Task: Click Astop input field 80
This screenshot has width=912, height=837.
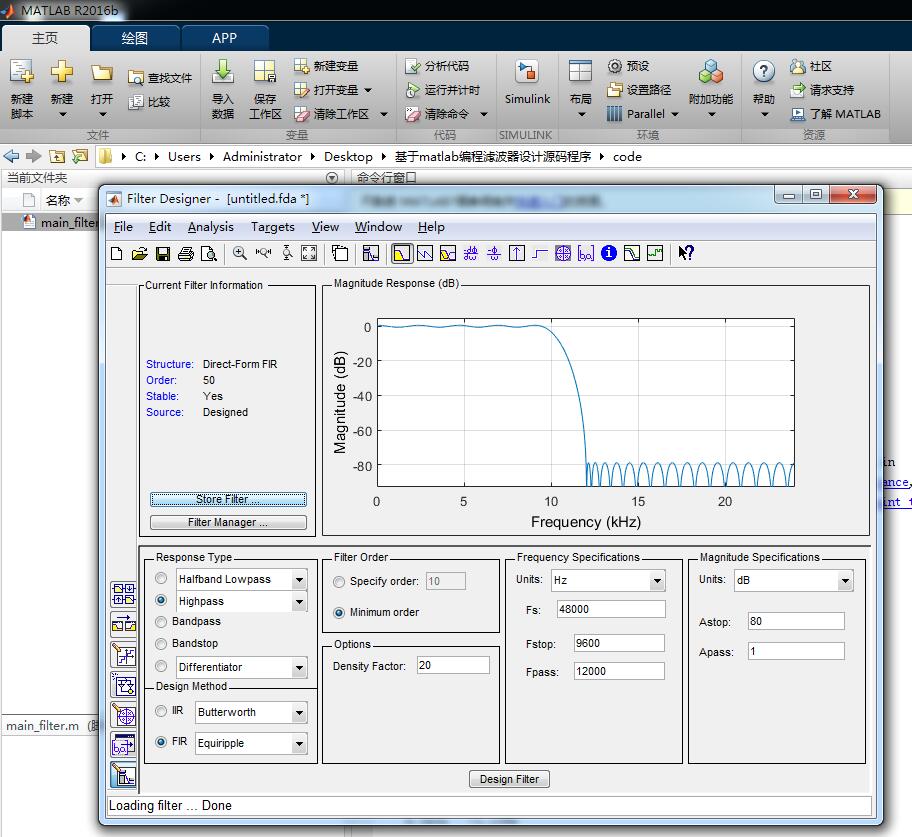Action: (796, 621)
